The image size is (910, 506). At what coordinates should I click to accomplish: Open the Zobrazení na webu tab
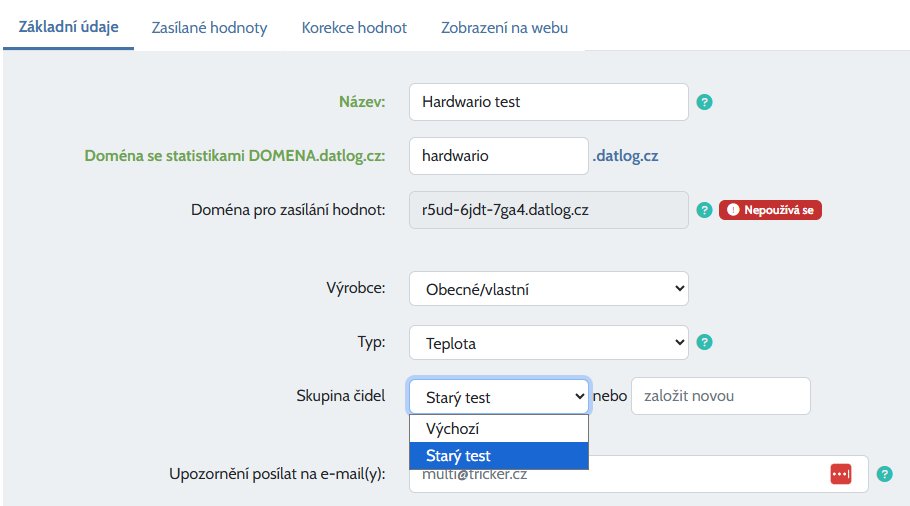tap(504, 28)
